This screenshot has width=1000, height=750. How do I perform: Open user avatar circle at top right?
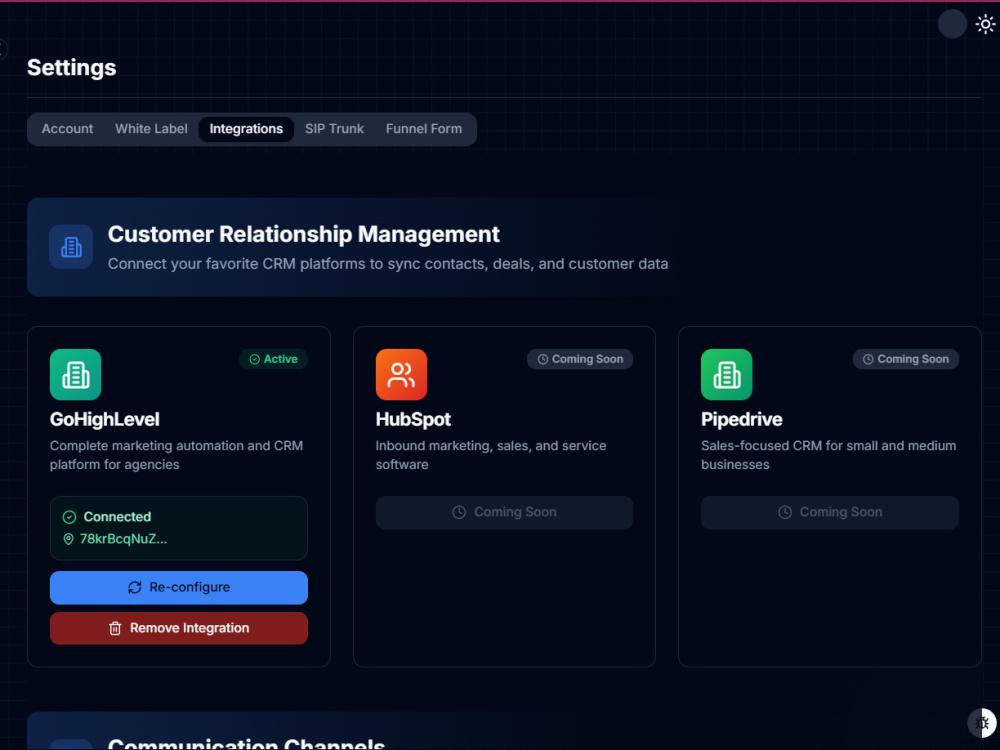[952, 24]
